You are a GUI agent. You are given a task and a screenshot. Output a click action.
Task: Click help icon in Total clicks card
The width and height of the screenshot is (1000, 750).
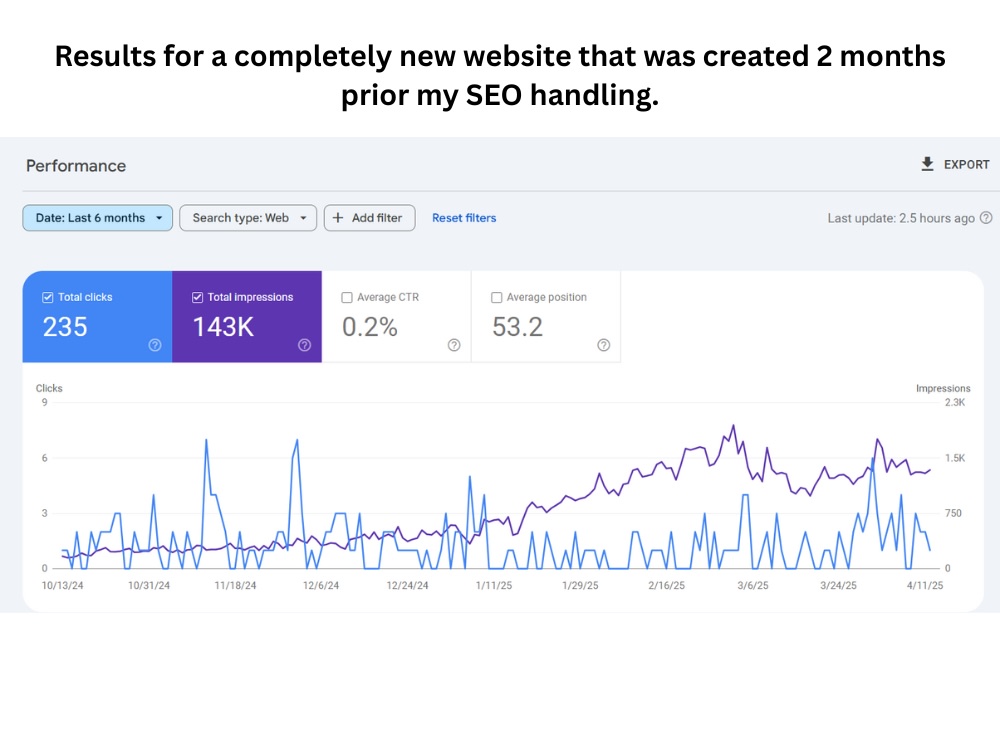click(155, 345)
